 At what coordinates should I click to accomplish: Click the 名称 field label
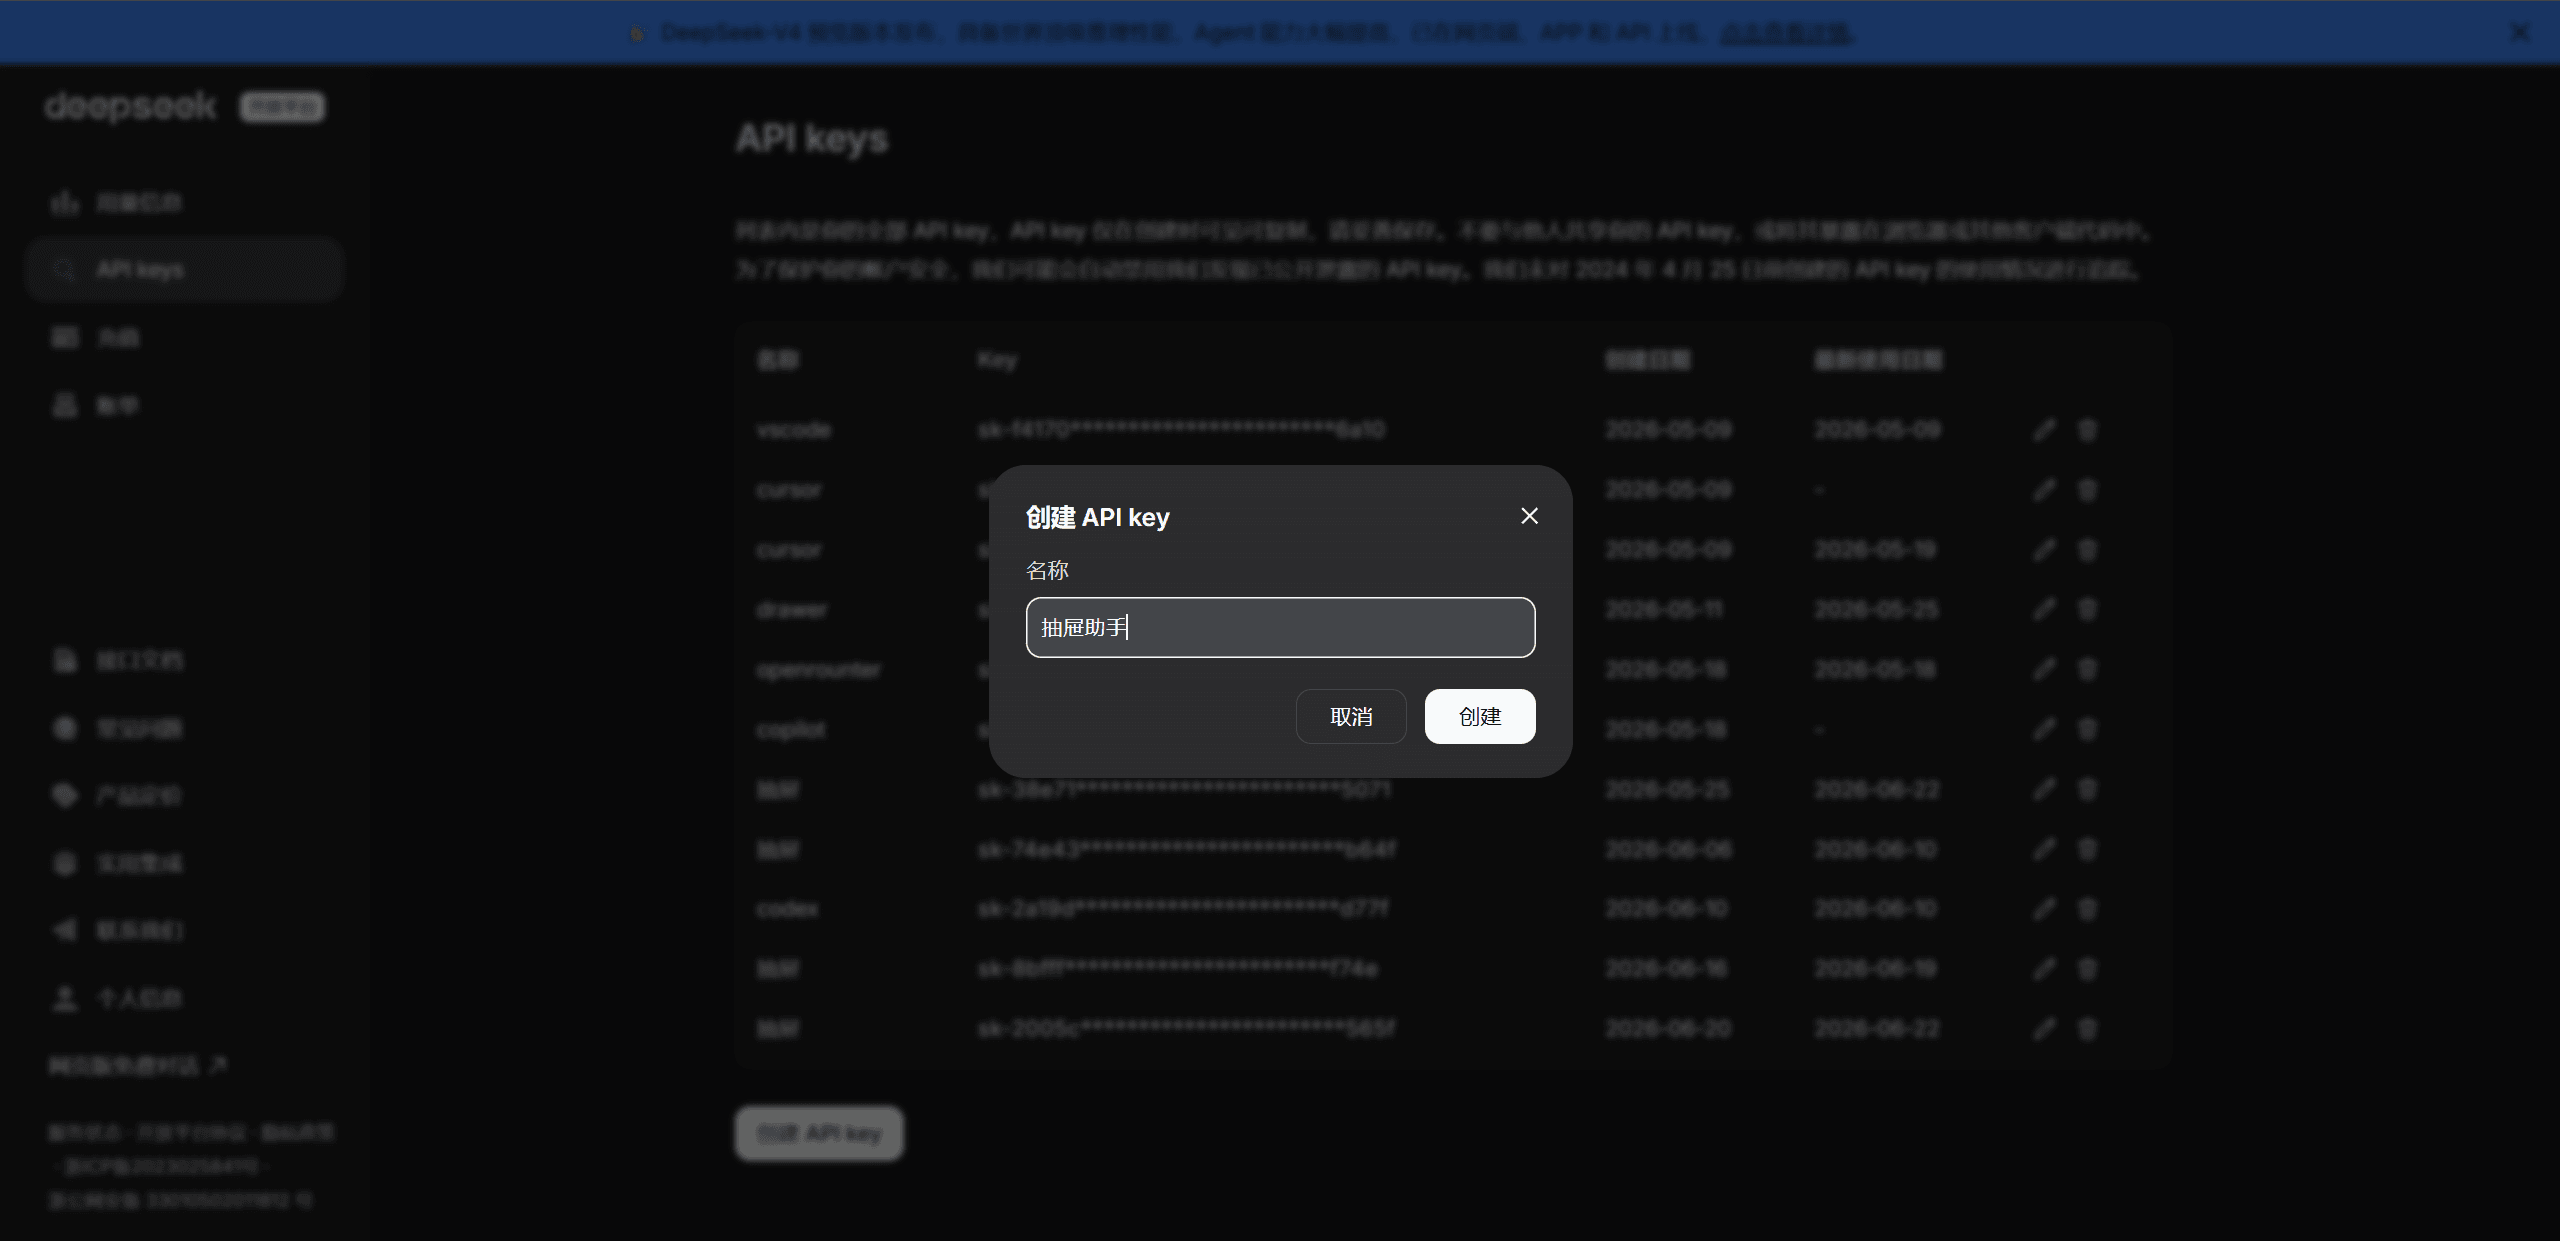pos(1047,570)
